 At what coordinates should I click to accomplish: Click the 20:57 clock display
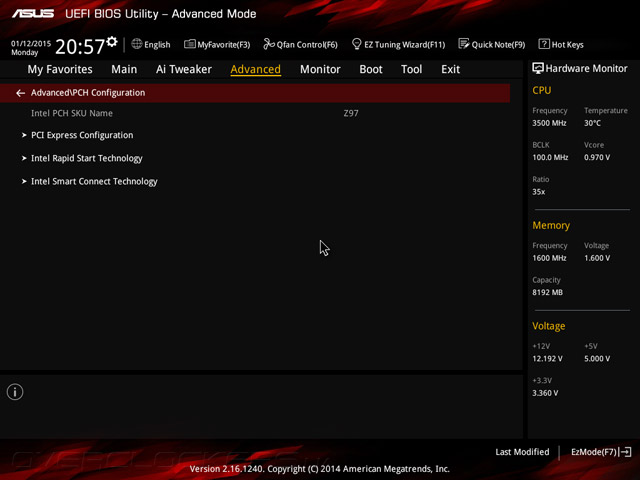pyautogui.click(x=80, y=46)
